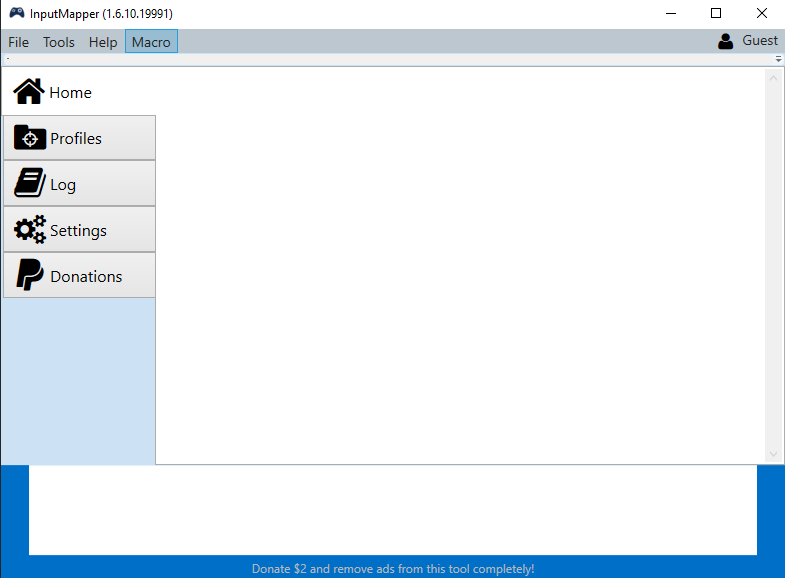Open the Tools menu
The height and width of the screenshot is (578, 785).
coord(59,42)
